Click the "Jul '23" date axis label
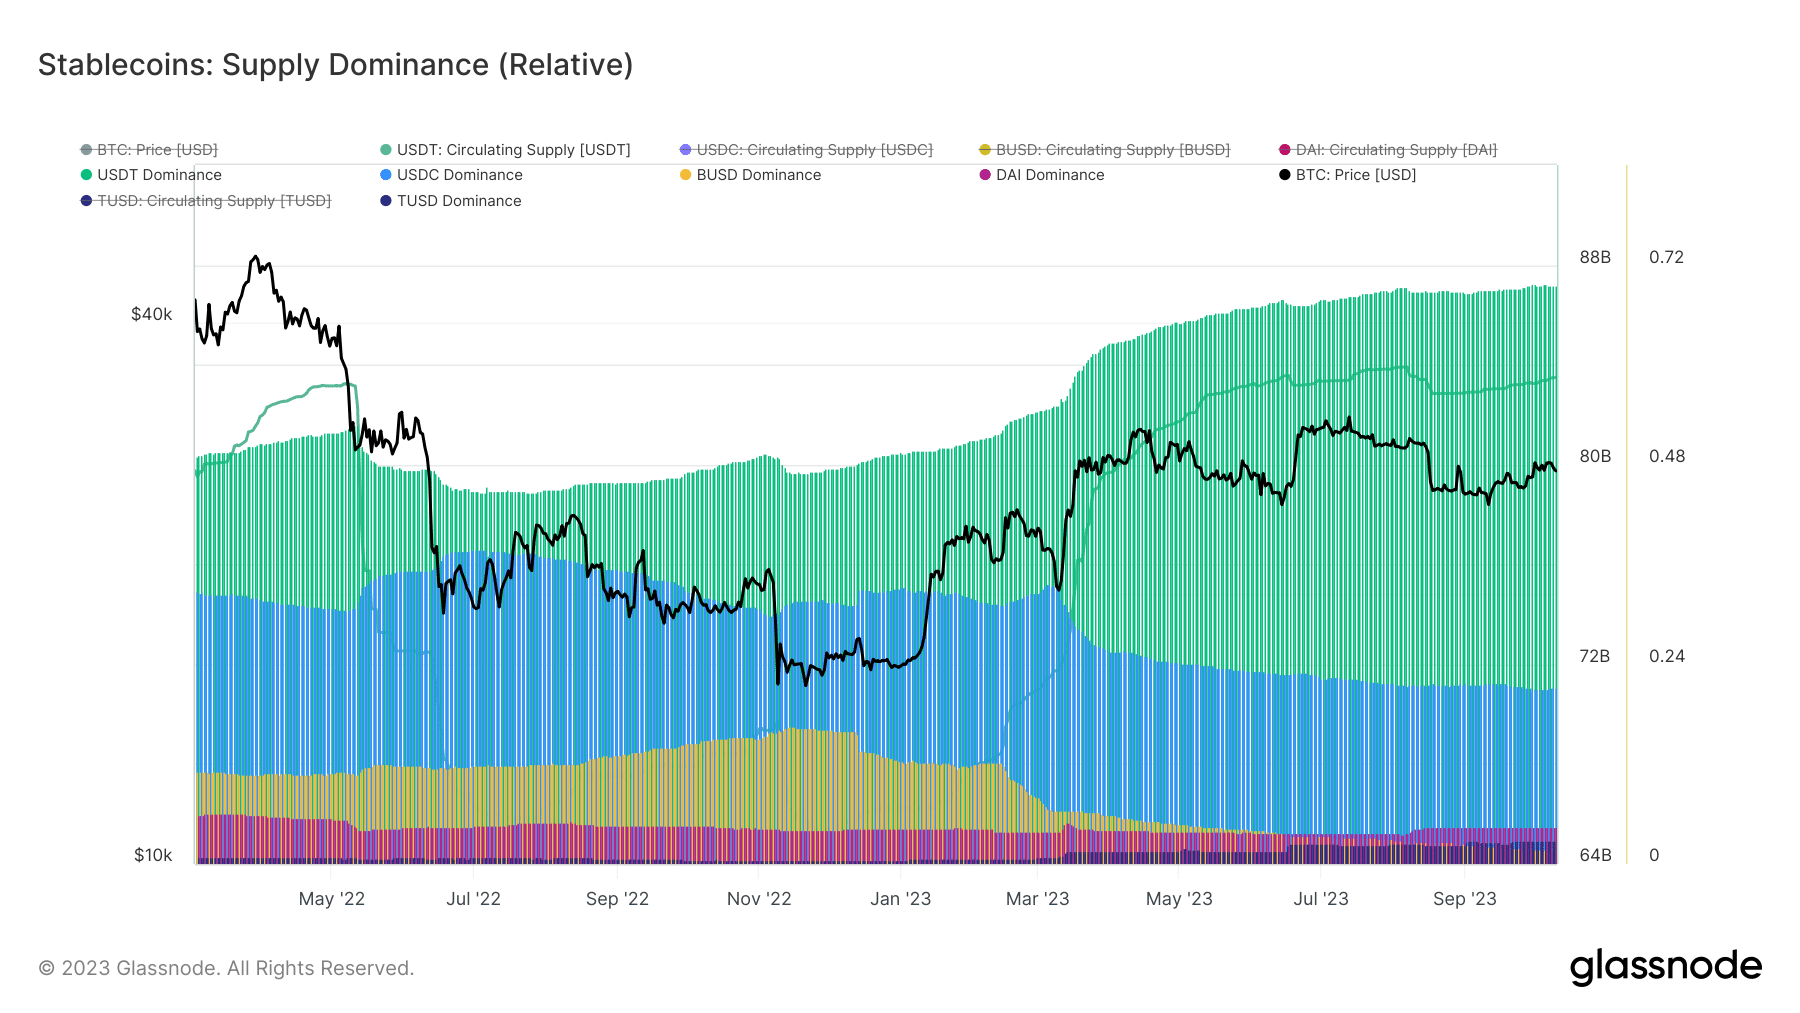Screen dimensions: 1800x1013 (x=1321, y=899)
